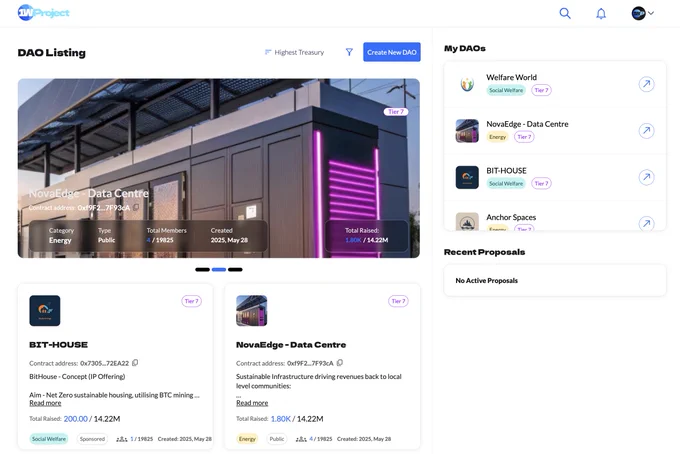Image resolution: width=680 pixels, height=454 pixels.
Task: Click Energy category value on banner
Action: click(x=60, y=240)
